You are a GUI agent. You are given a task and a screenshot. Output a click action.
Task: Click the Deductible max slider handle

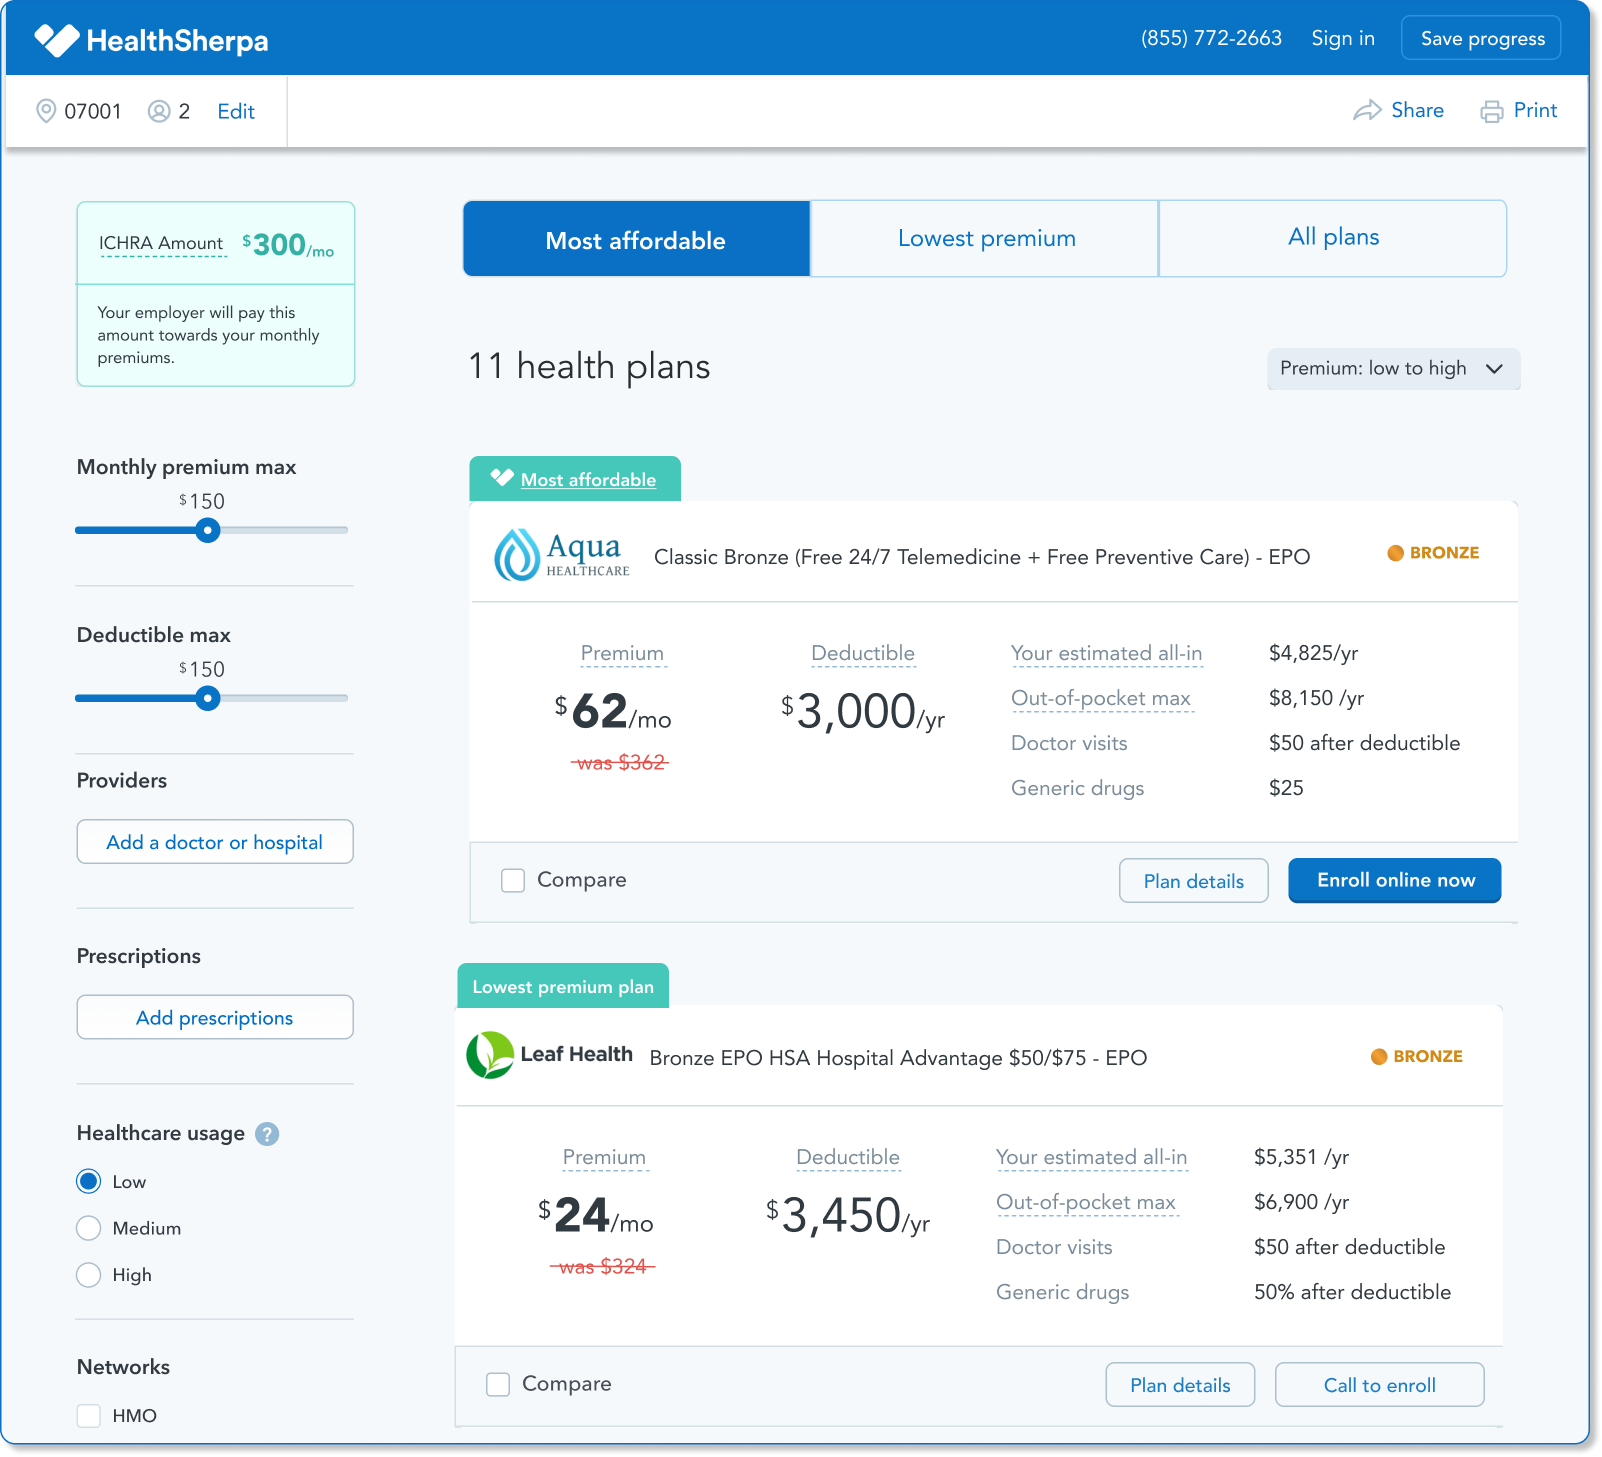[208, 698]
